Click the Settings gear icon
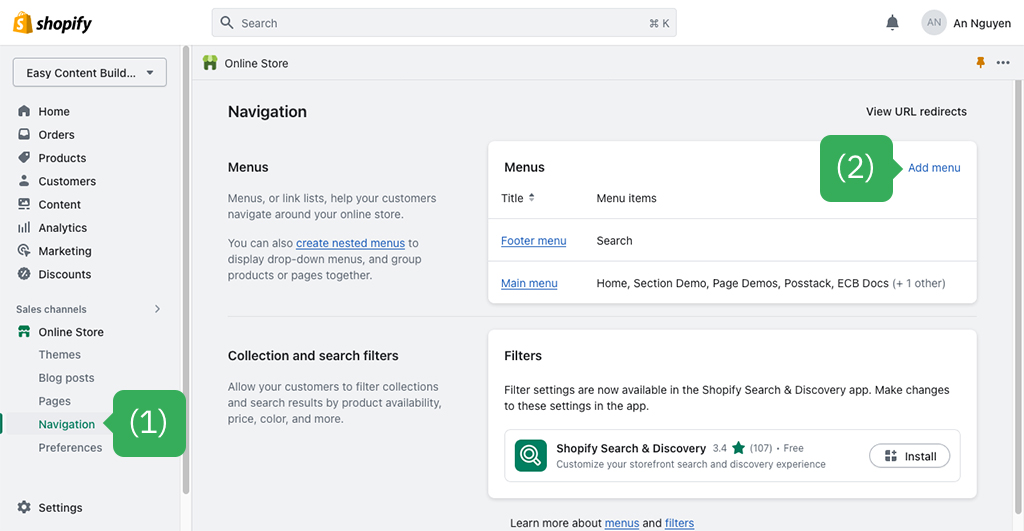 24,507
